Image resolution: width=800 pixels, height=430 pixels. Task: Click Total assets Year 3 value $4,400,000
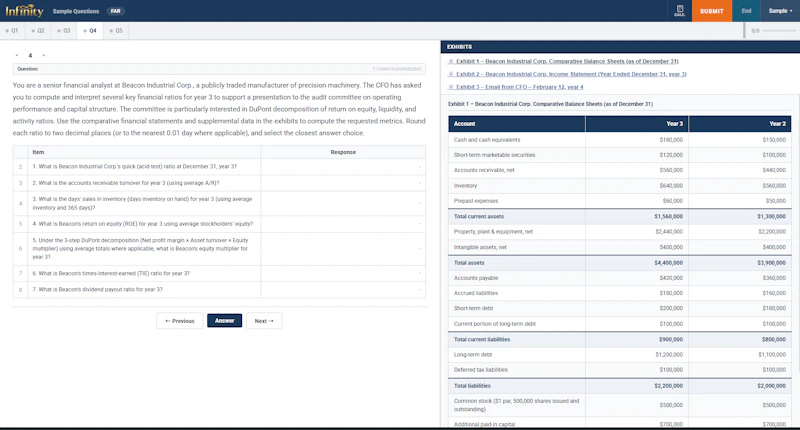click(668, 263)
